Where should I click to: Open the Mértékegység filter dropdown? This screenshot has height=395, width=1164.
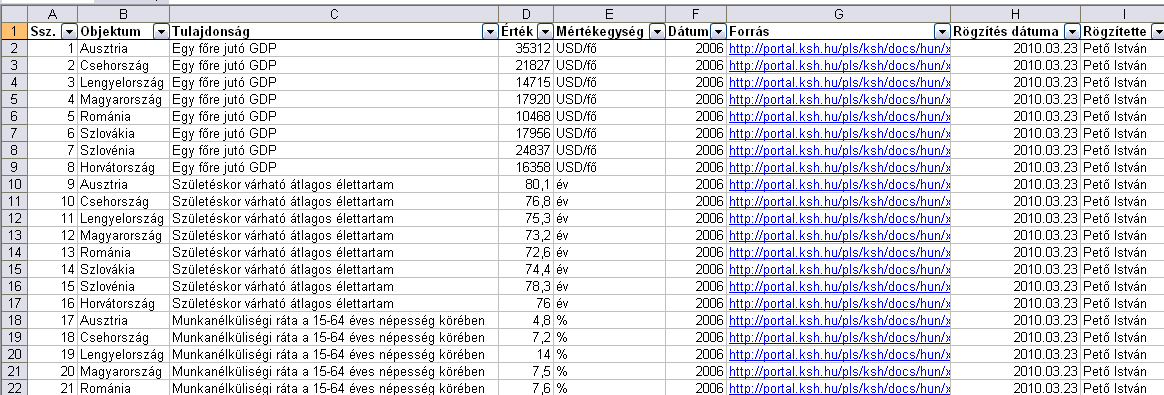pos(657,31)
